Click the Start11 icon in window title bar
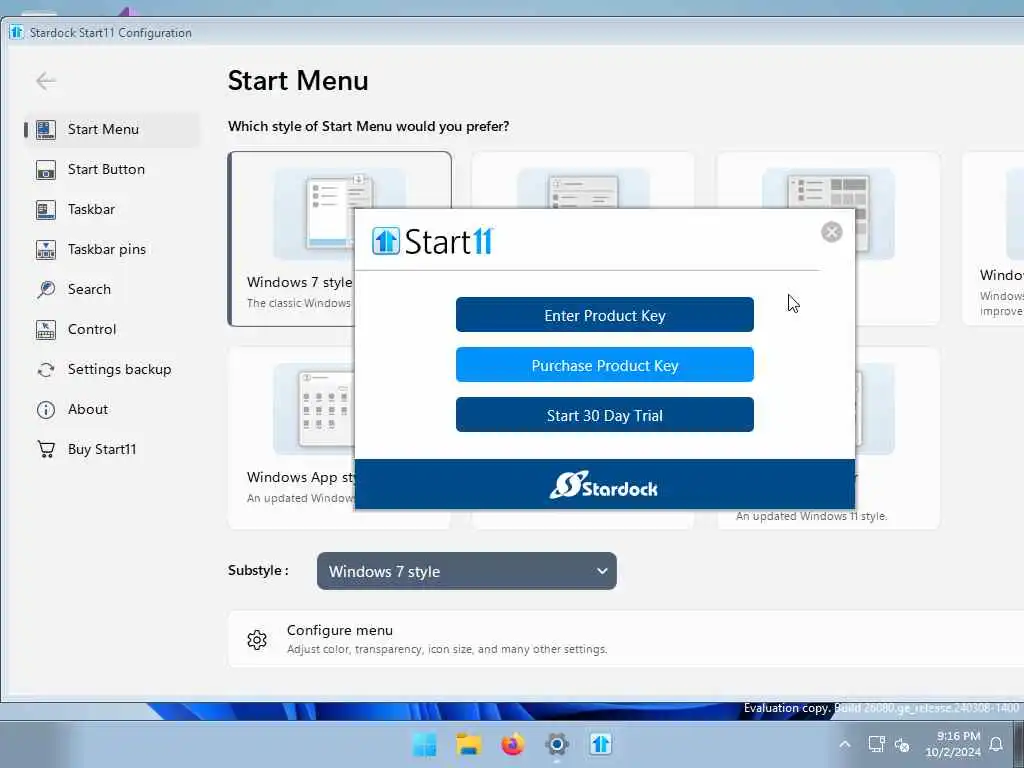Image resolution: width=1024 pixels, height=768 pixels. click(17, 32)
